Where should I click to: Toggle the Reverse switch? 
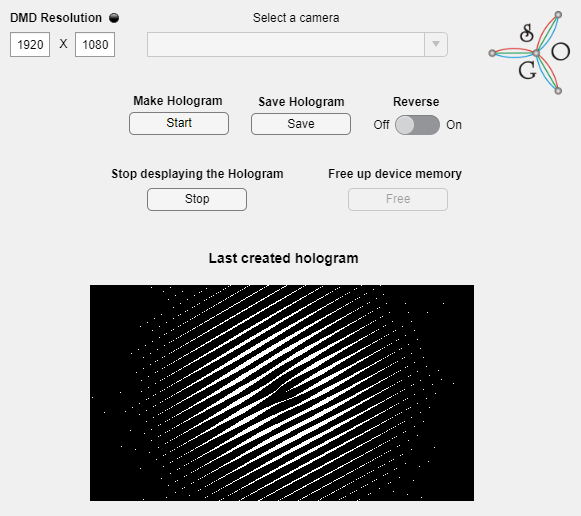(x=417, y=125)
